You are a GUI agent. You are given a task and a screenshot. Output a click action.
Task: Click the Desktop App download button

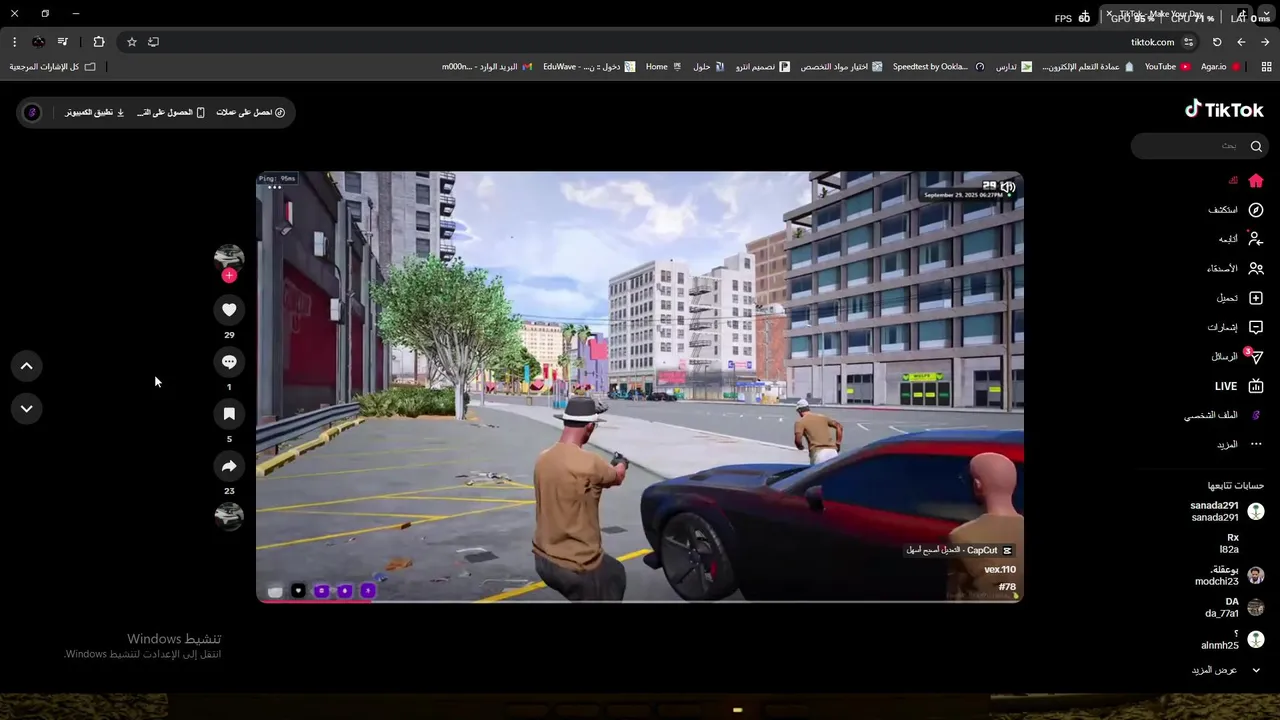click(95, 112)
